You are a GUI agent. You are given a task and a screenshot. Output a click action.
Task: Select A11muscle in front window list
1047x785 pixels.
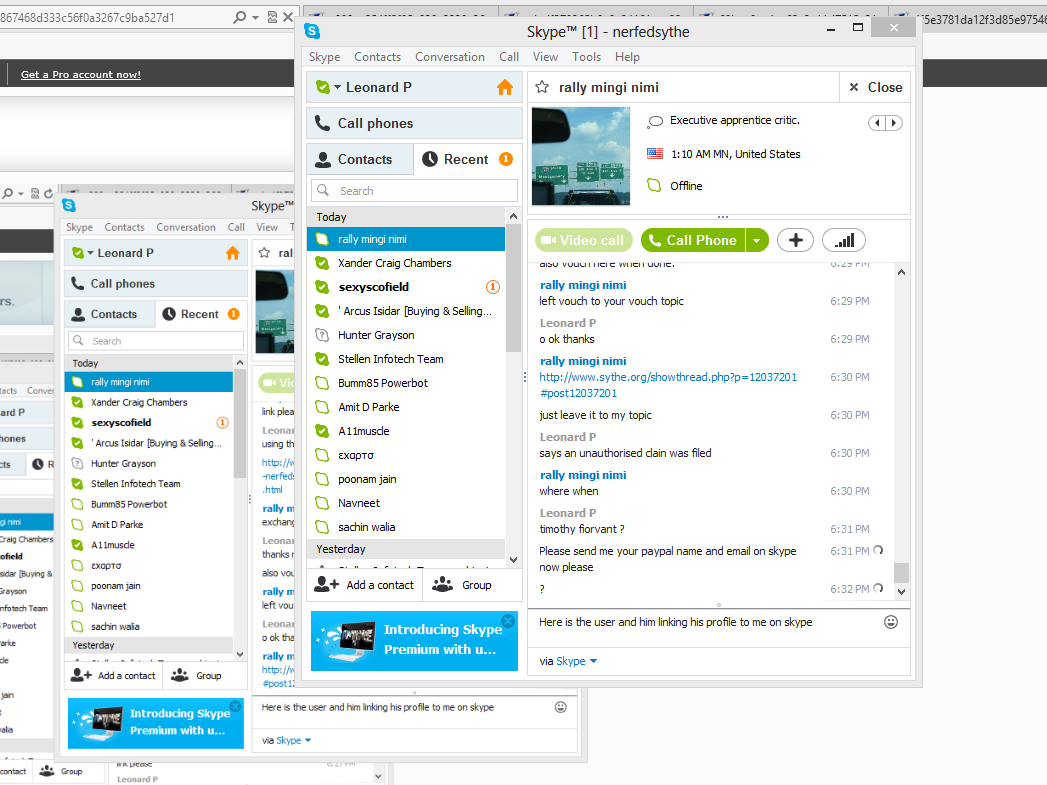point(406,431)
